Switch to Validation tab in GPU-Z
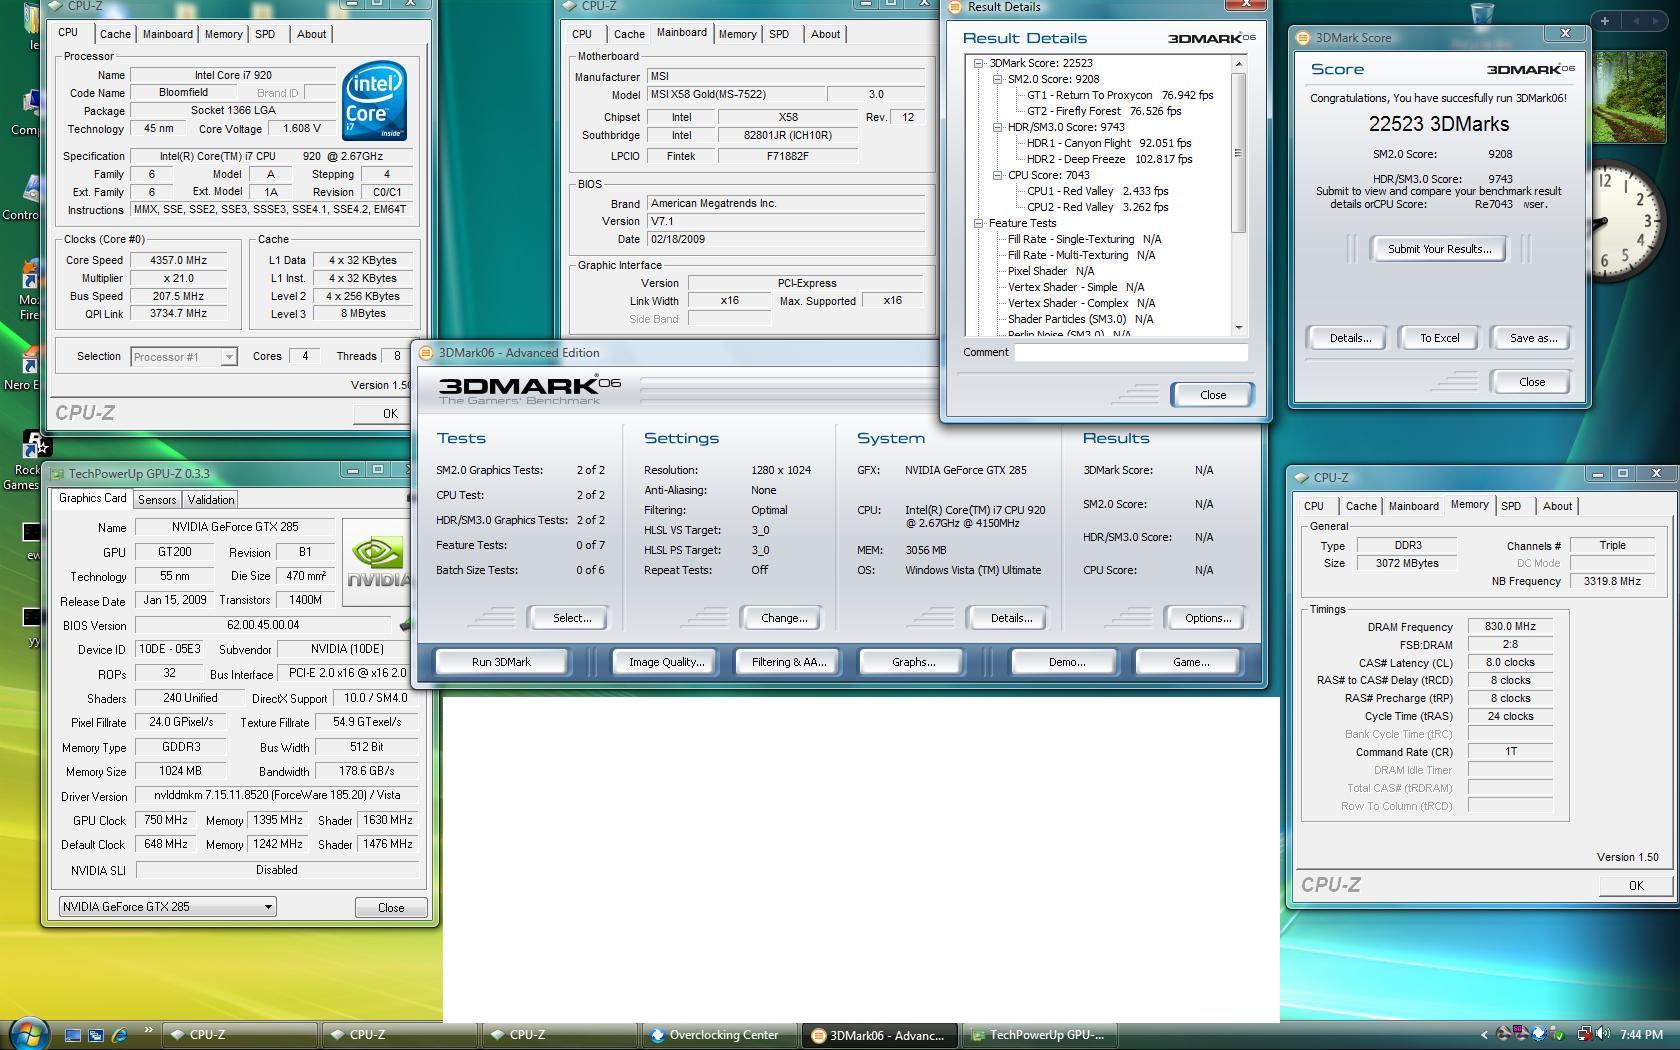This screenshot has width=1680, height=1050. pos(211,500)
